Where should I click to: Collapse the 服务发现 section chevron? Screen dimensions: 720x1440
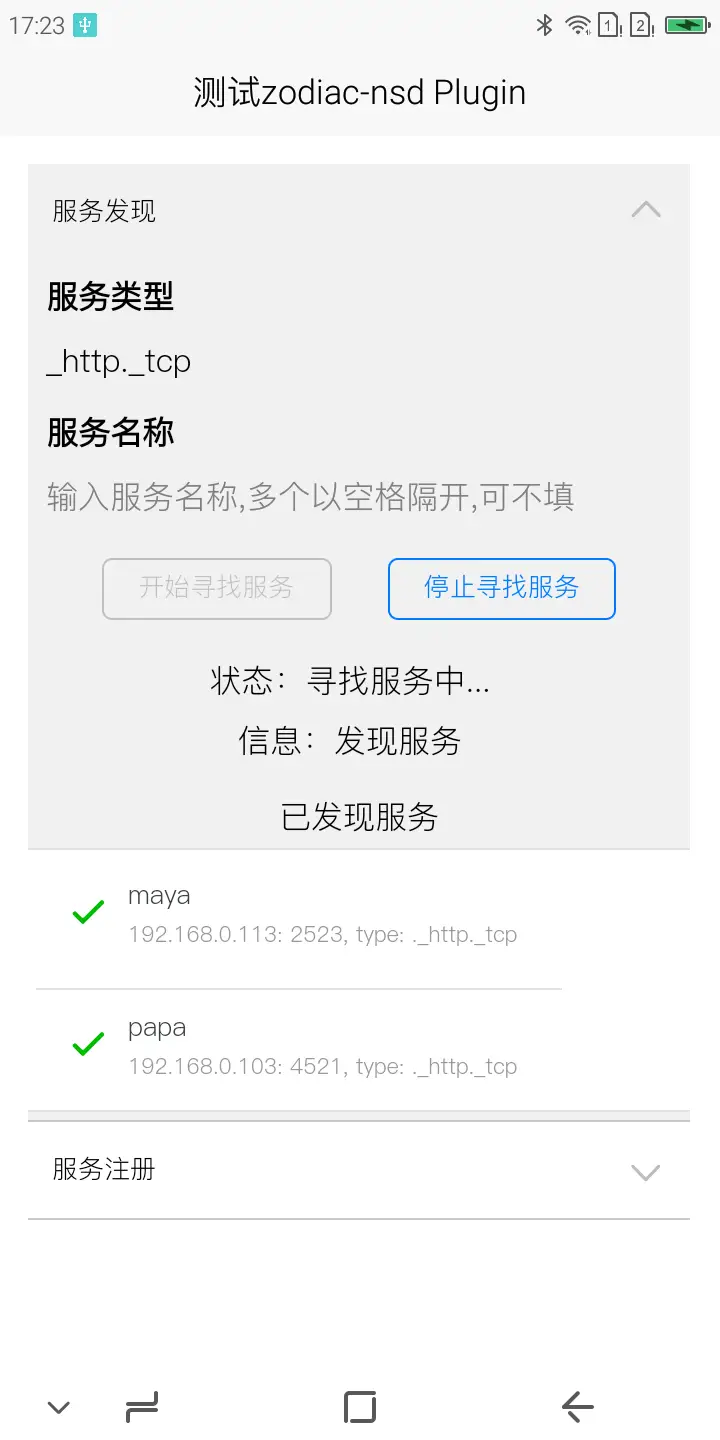tap(646, 210)
